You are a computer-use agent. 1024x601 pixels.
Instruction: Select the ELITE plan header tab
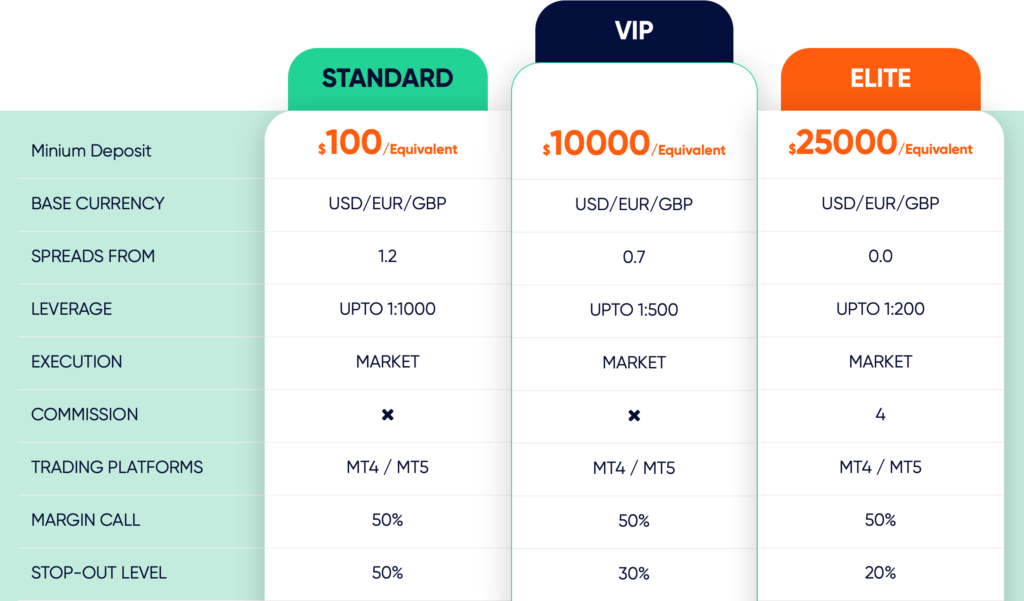(880, 79)
